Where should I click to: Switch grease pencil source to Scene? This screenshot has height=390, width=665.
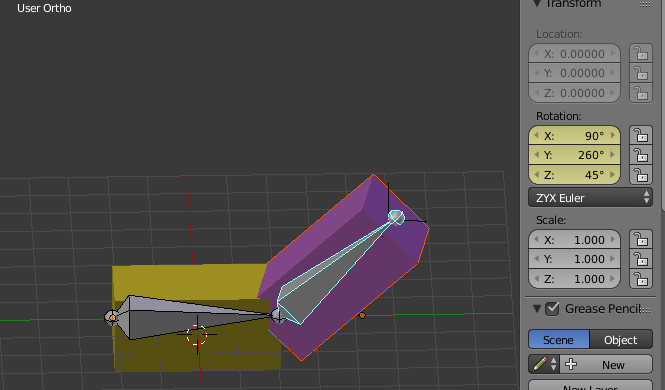point(559,340)
